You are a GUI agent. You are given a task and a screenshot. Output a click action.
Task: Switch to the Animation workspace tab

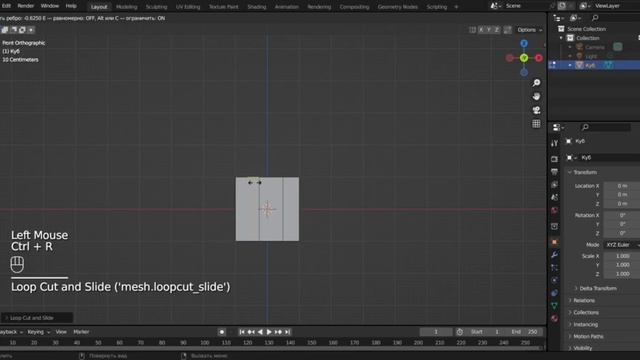coord(287,7)
